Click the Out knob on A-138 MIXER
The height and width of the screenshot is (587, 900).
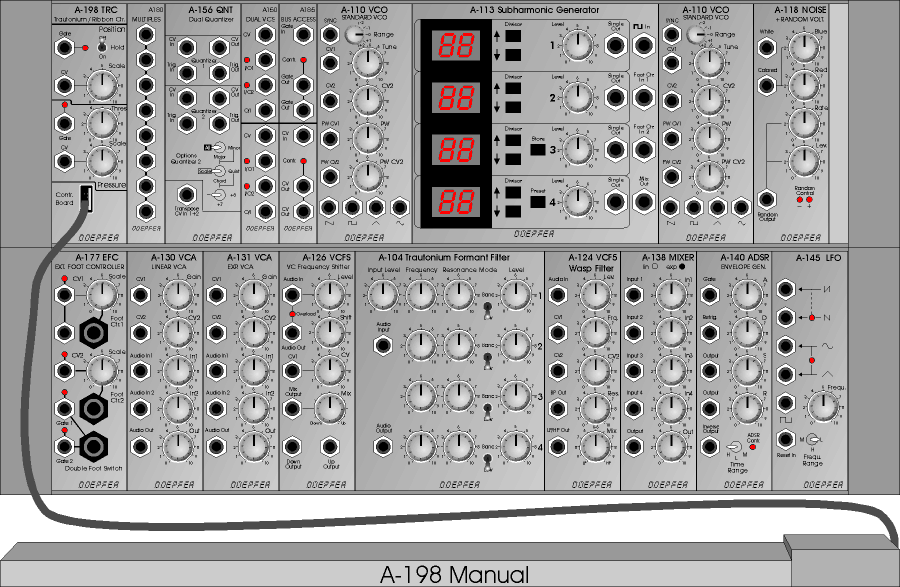[x=671, y=446]
